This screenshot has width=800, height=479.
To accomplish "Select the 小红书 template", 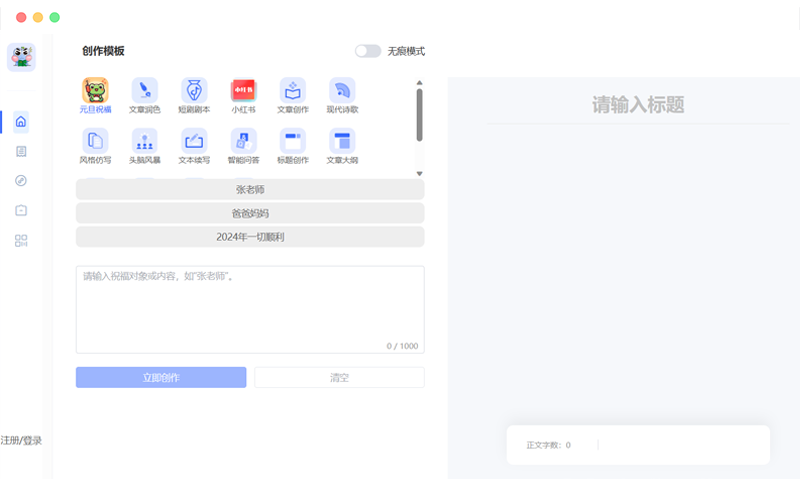I will [243, 91].
